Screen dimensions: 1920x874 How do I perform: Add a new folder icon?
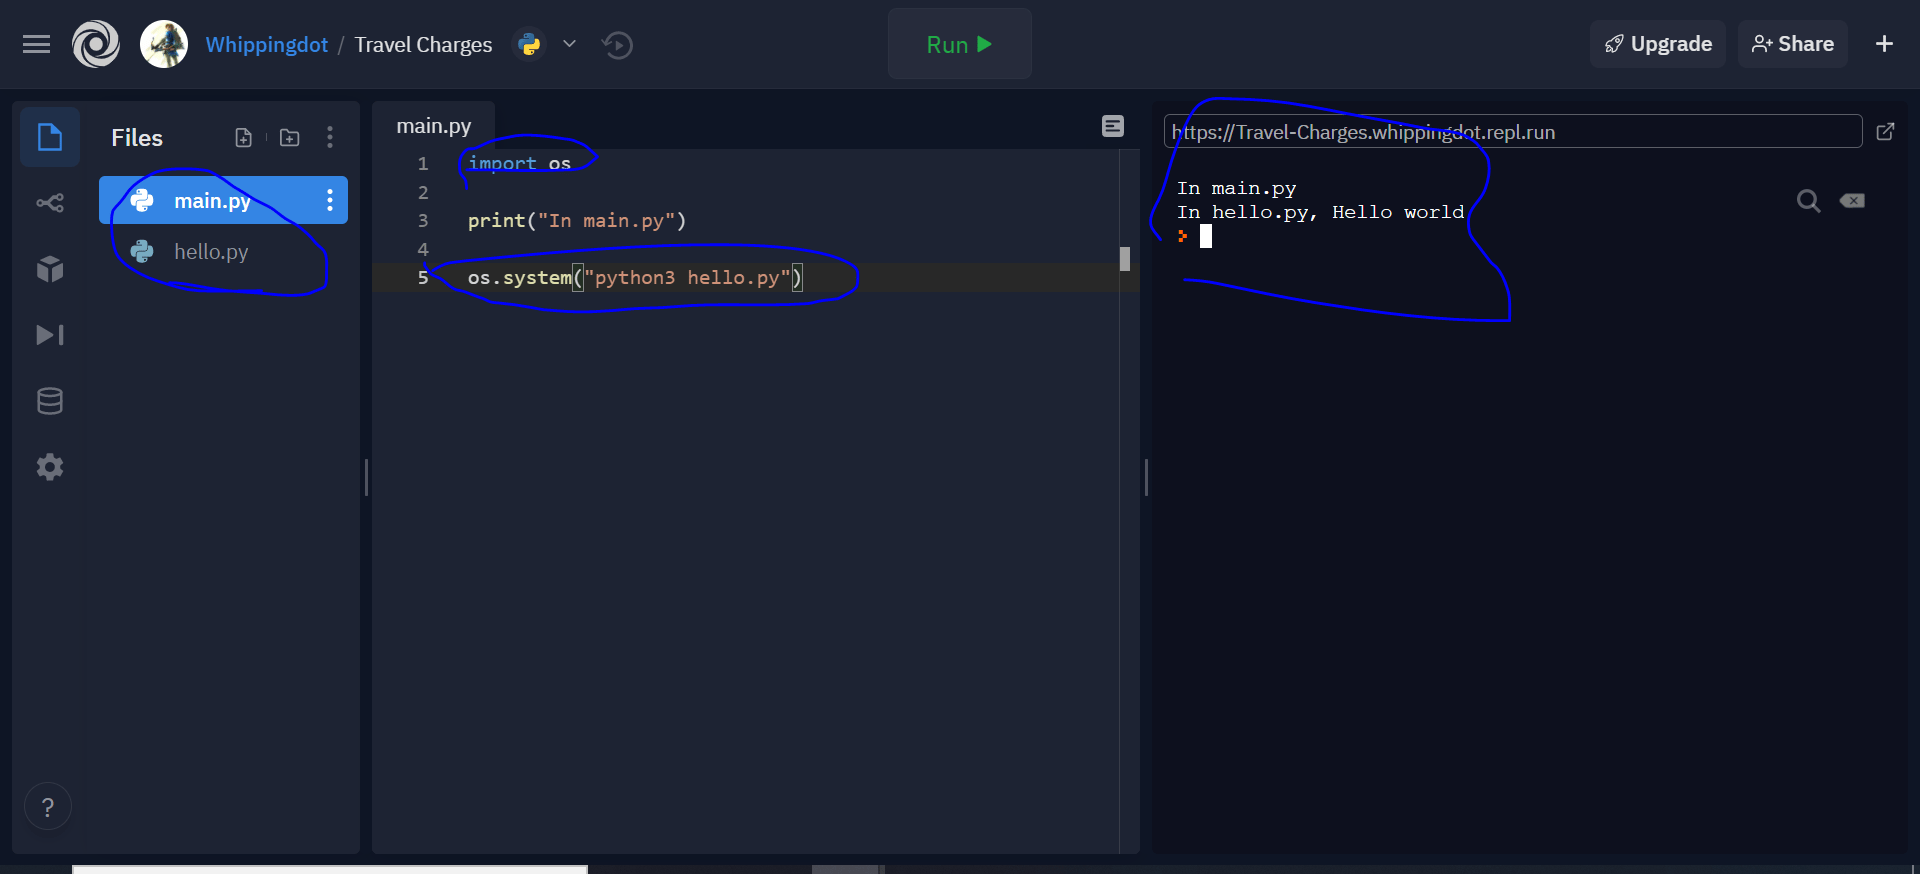coord(290,138)
